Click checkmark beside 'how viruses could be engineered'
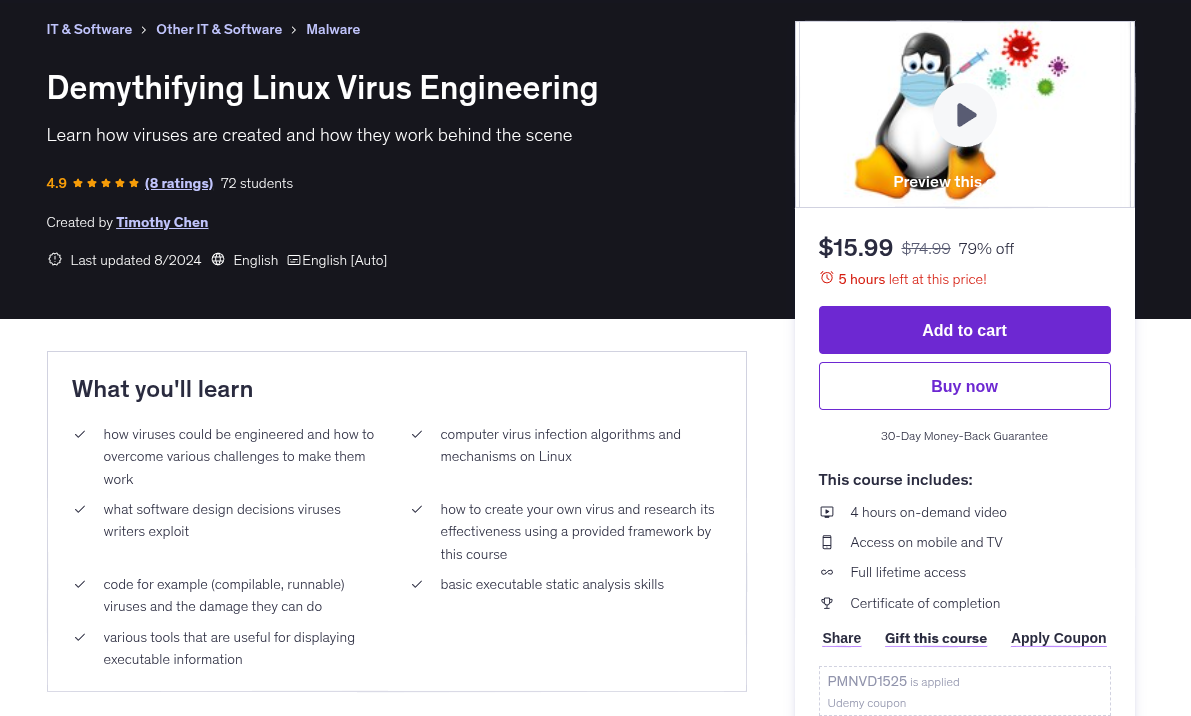Viewport: 1191px width, 716px height. (x=80, y=434)
